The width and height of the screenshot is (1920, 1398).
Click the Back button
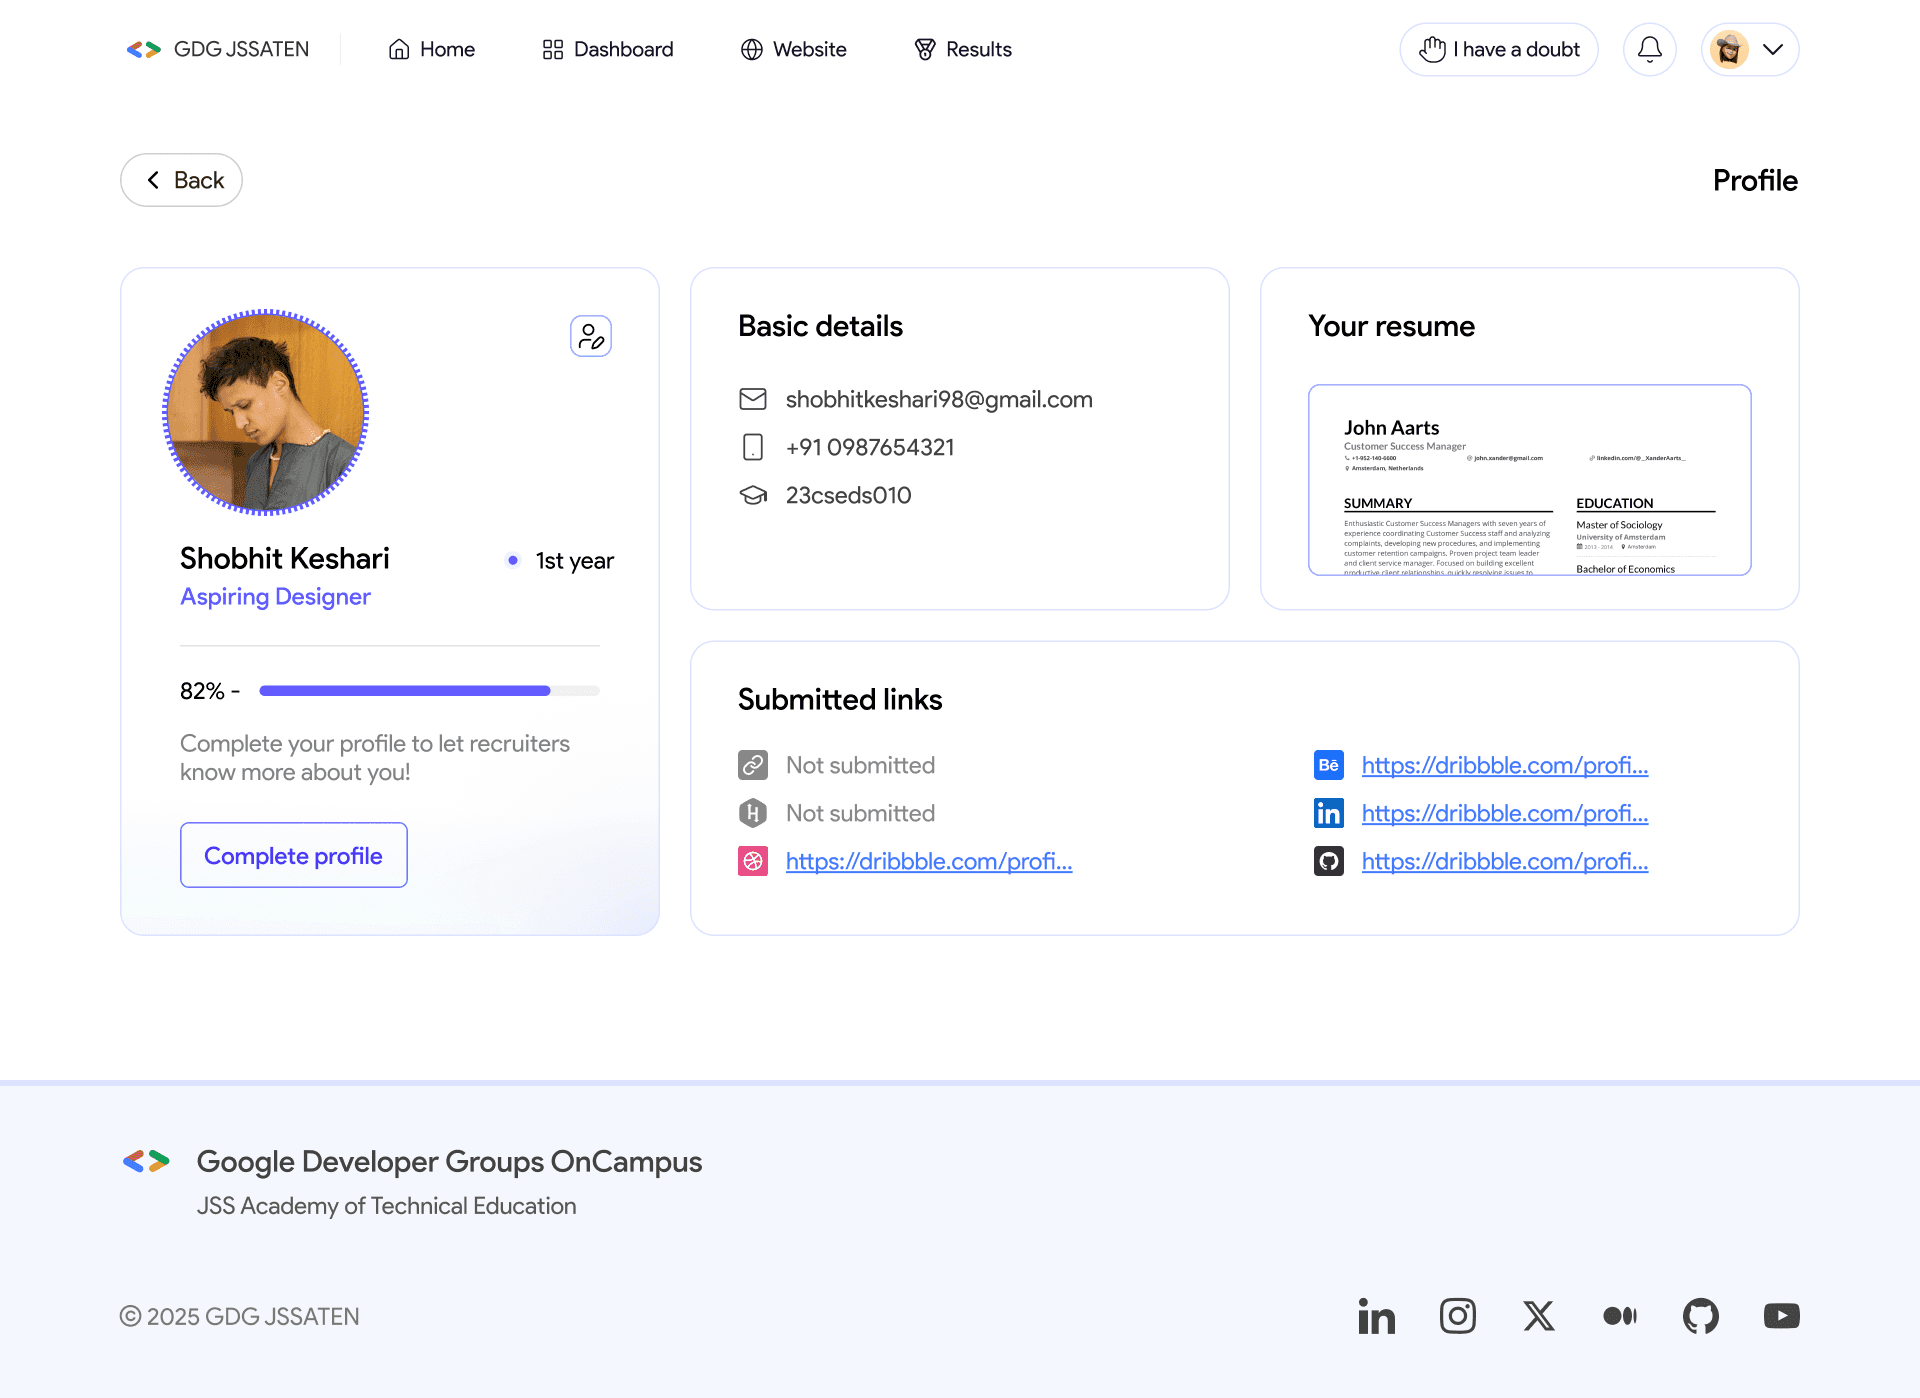[x=181, y=180]
